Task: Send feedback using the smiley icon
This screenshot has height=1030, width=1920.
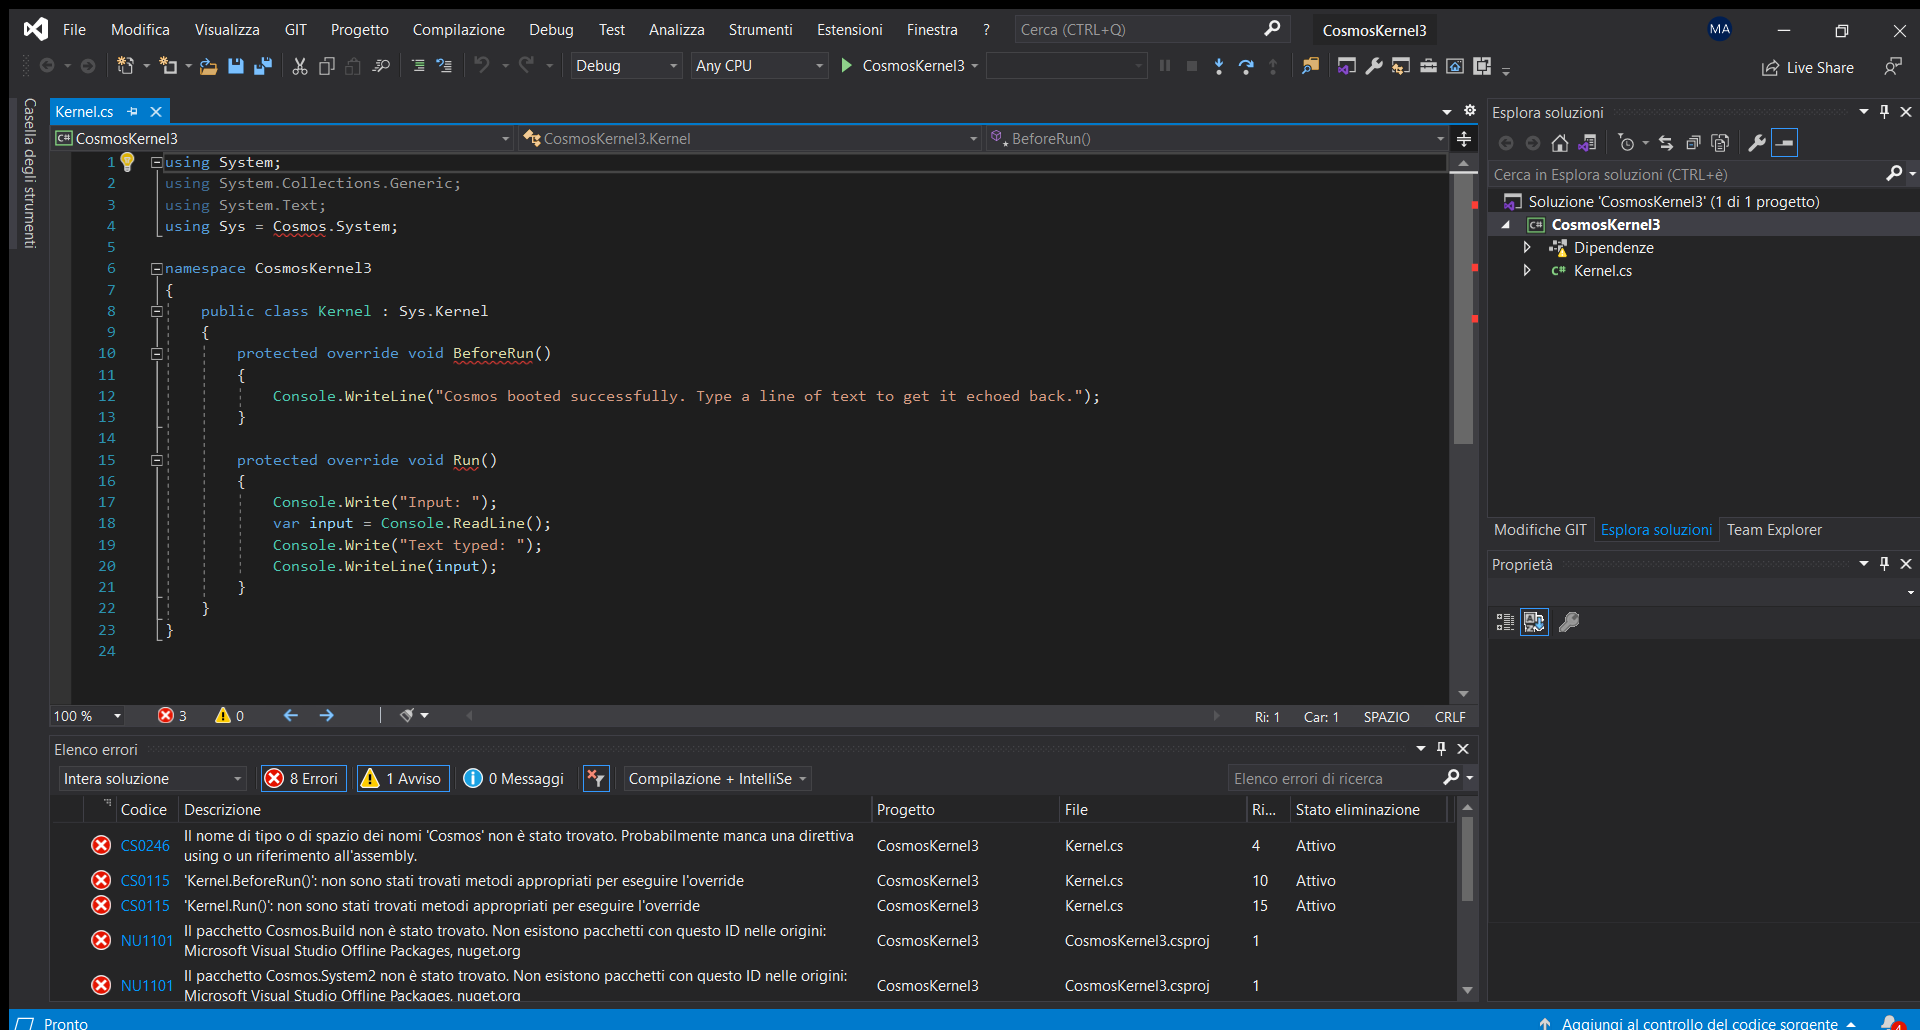Action: point(1895,67)
